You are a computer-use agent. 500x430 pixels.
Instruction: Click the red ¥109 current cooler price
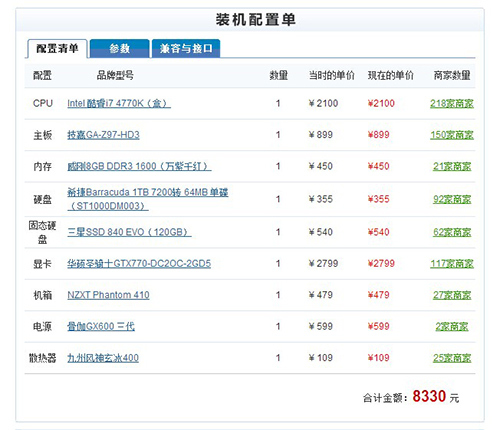378,358
